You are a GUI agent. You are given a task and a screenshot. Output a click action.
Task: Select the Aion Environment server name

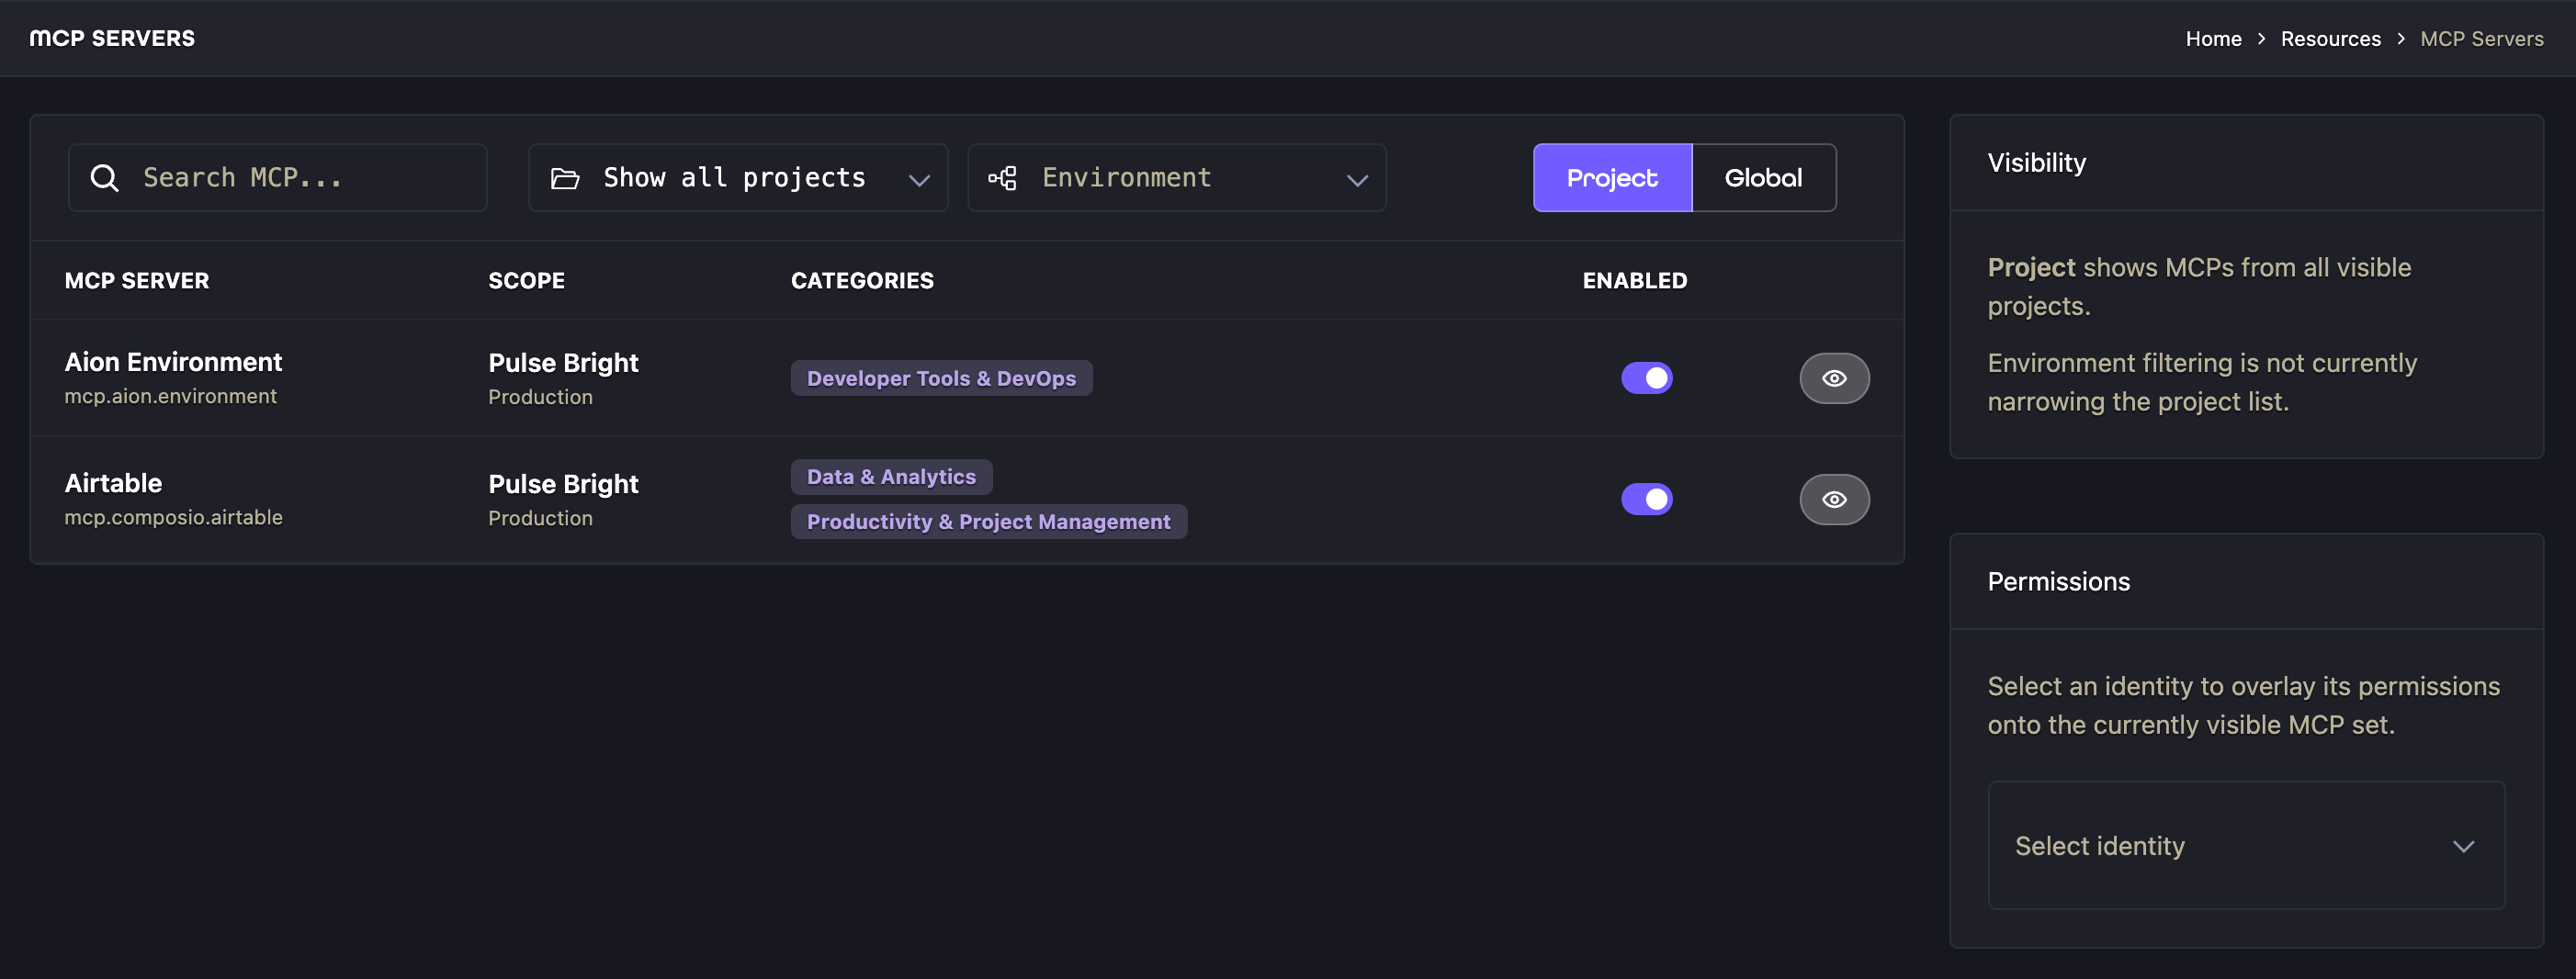point(173,362)
